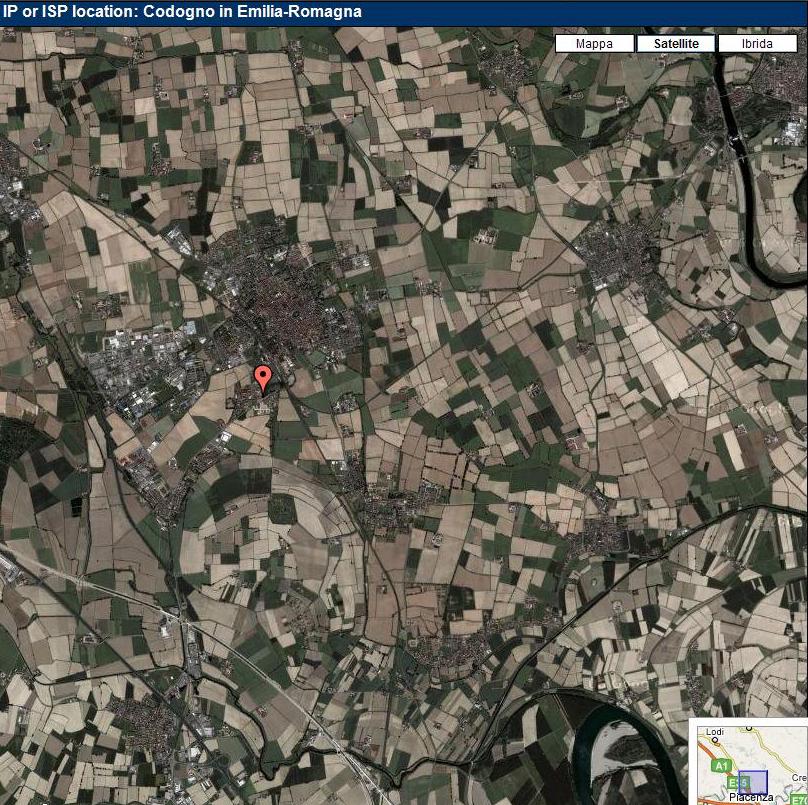
Task: Select the Satellite map view
Action: click(675, 44)
